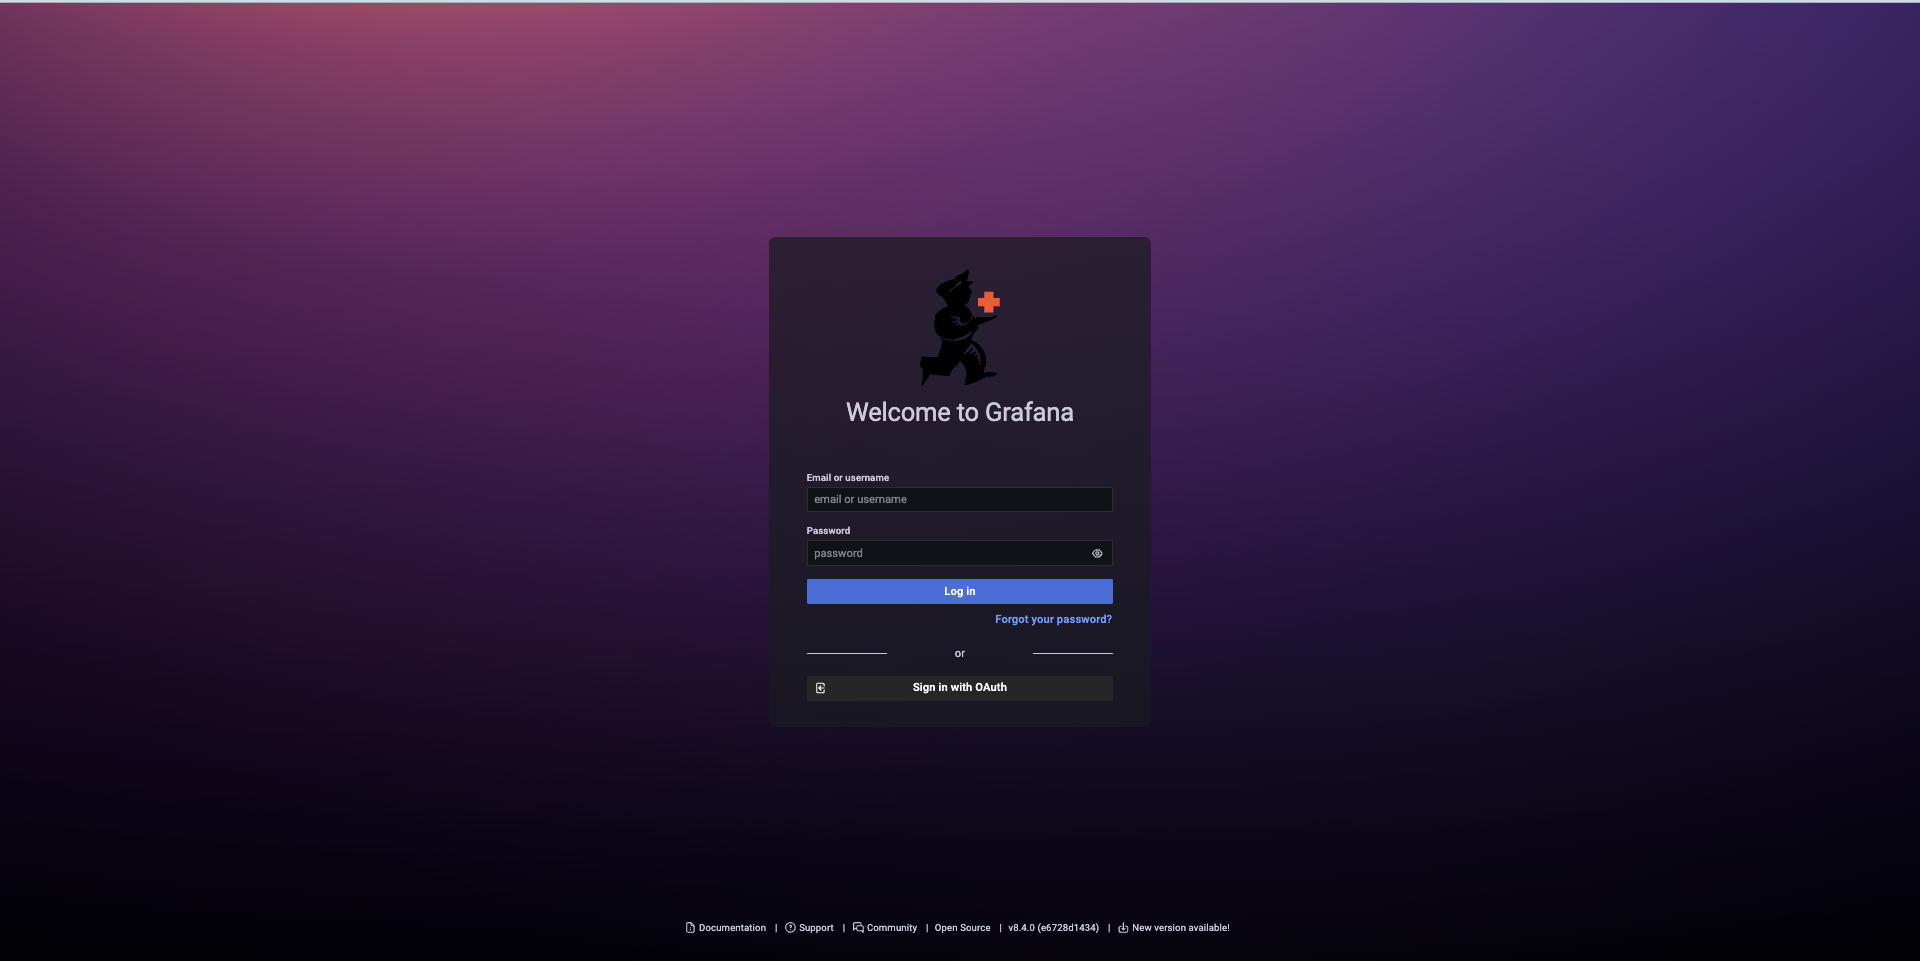Open the Open Source footer entry

[x=962, y=928]
